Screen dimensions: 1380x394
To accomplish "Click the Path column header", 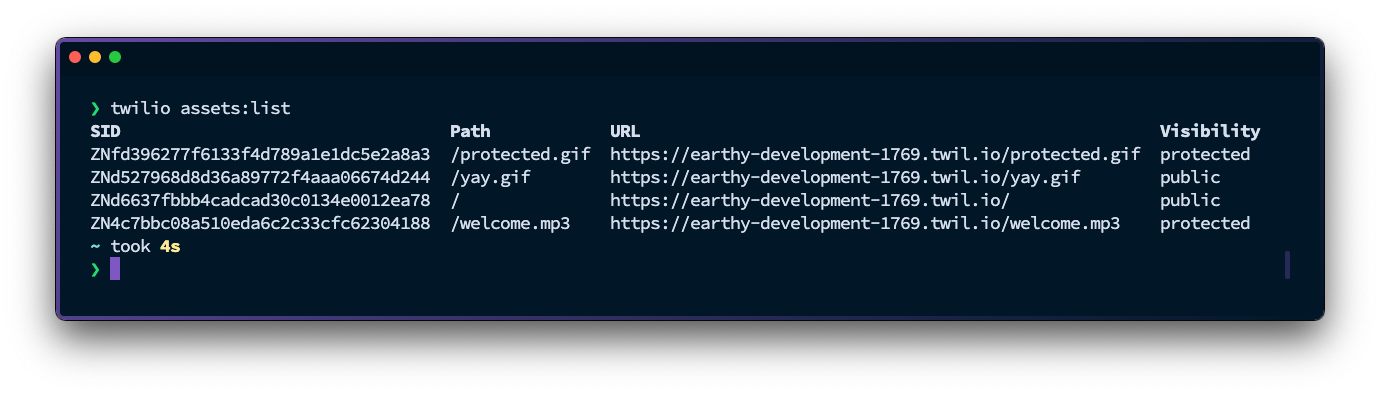I will coord(470,131).
